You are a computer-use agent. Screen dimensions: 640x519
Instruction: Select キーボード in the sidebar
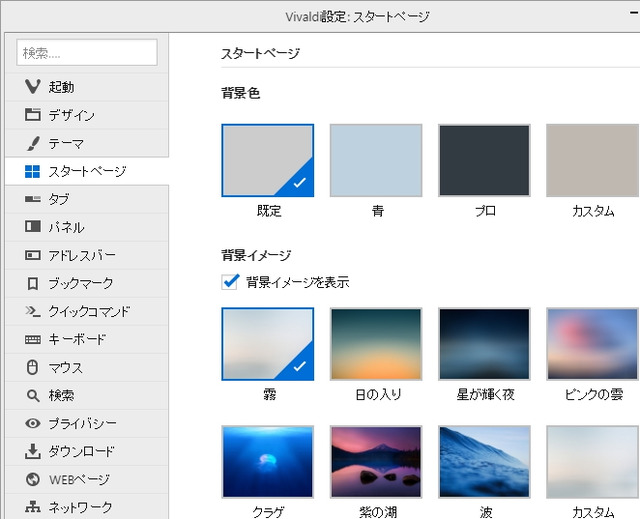pyautogui.click(x=87, y=339)
